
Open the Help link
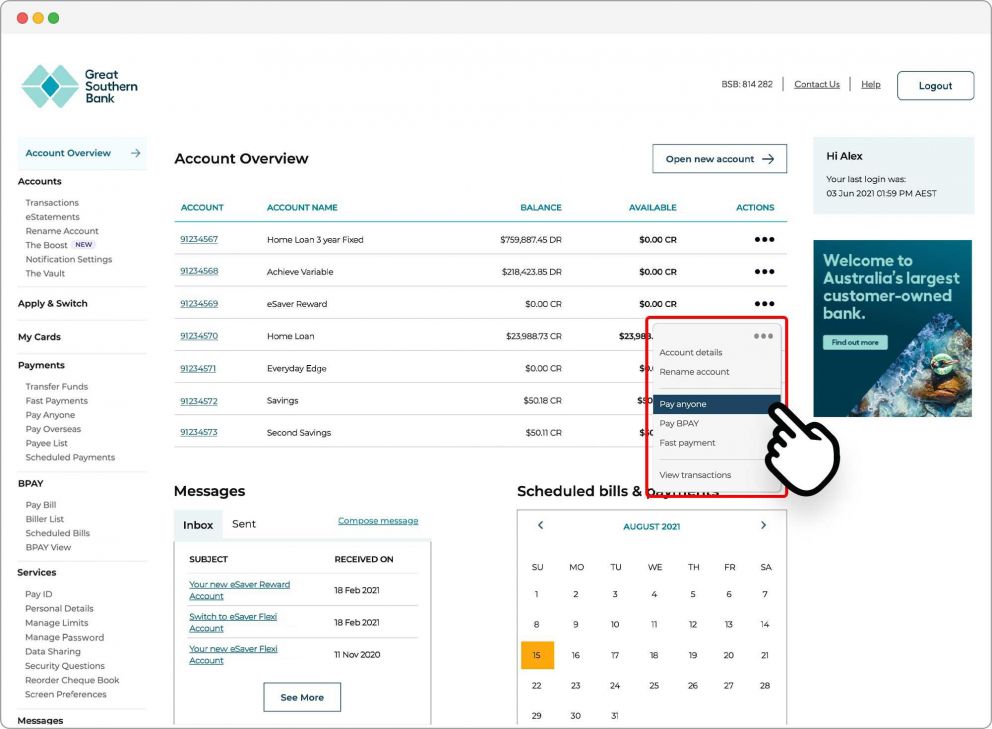click(x=871, y=84)
